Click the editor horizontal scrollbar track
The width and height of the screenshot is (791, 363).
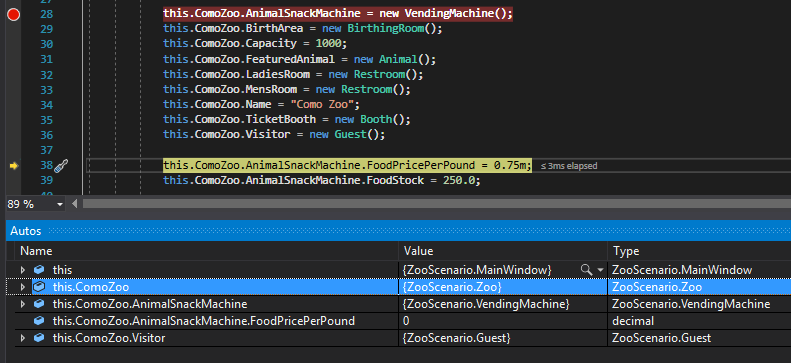pyautogui.click(x=437, y=204)
